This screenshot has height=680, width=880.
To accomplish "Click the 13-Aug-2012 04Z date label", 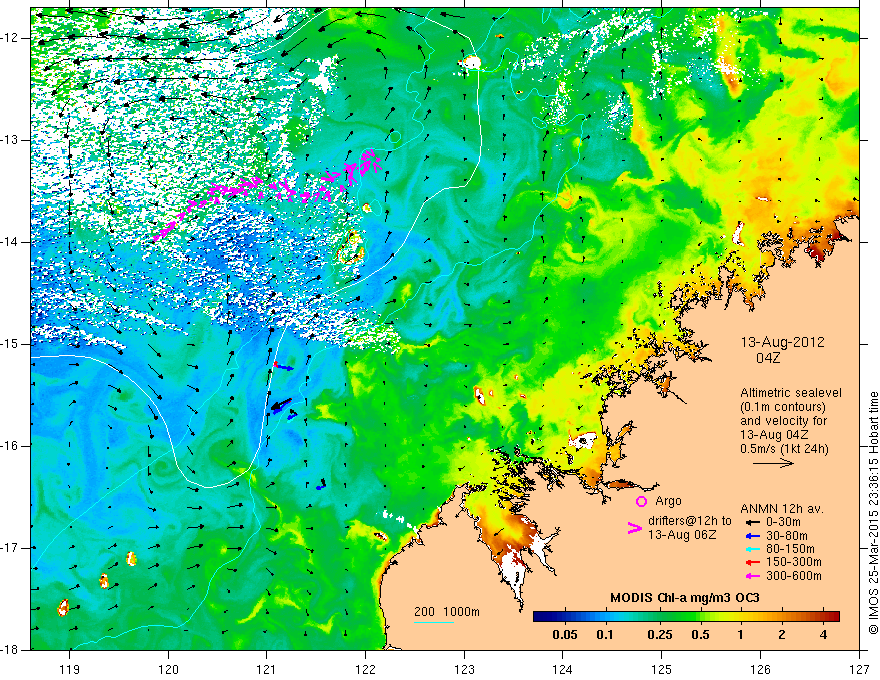I will 782,350.
